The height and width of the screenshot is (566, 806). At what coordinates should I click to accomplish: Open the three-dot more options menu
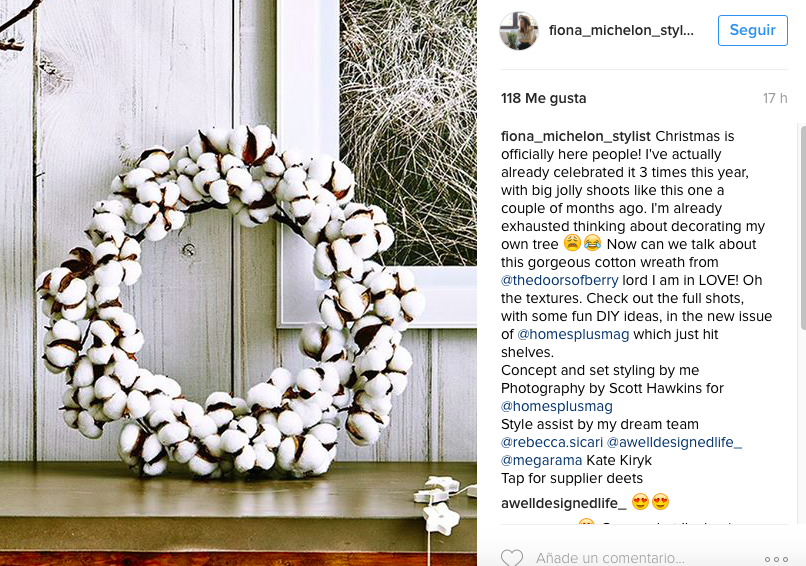pyautogui.click(x=776, y=559)
